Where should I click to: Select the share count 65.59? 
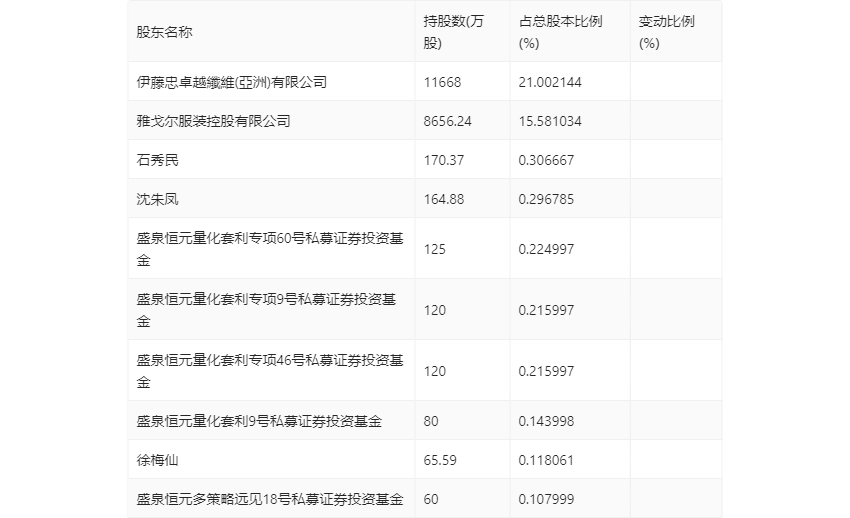[x=440, y=460]
